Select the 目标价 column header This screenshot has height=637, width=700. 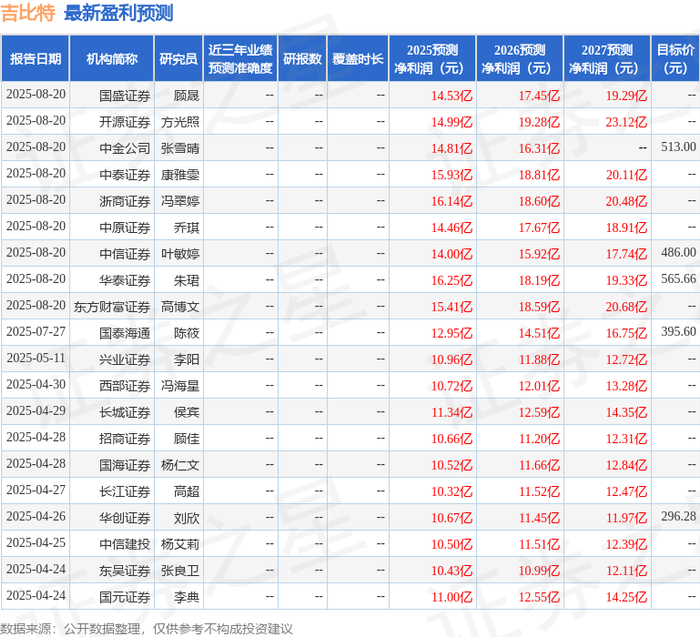(x=675, y=59)
